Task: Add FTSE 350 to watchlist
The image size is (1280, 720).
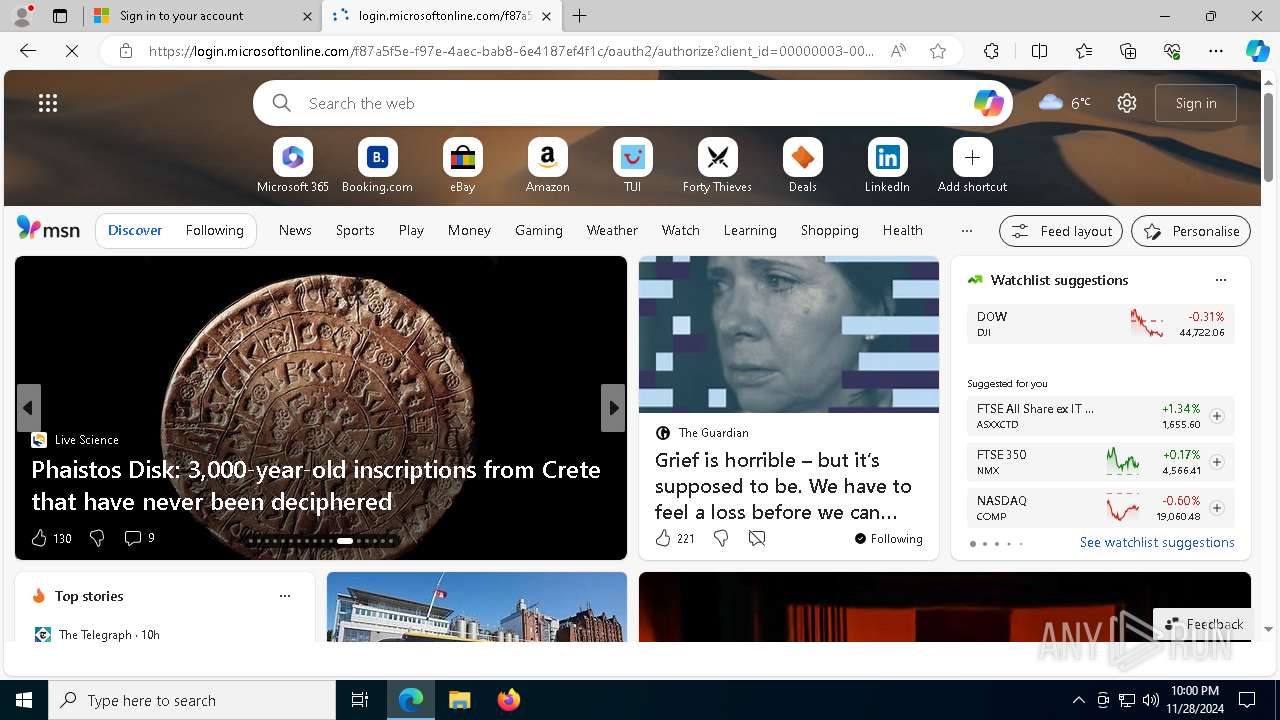Action: pyautogui.click(x=1217, y=462)
